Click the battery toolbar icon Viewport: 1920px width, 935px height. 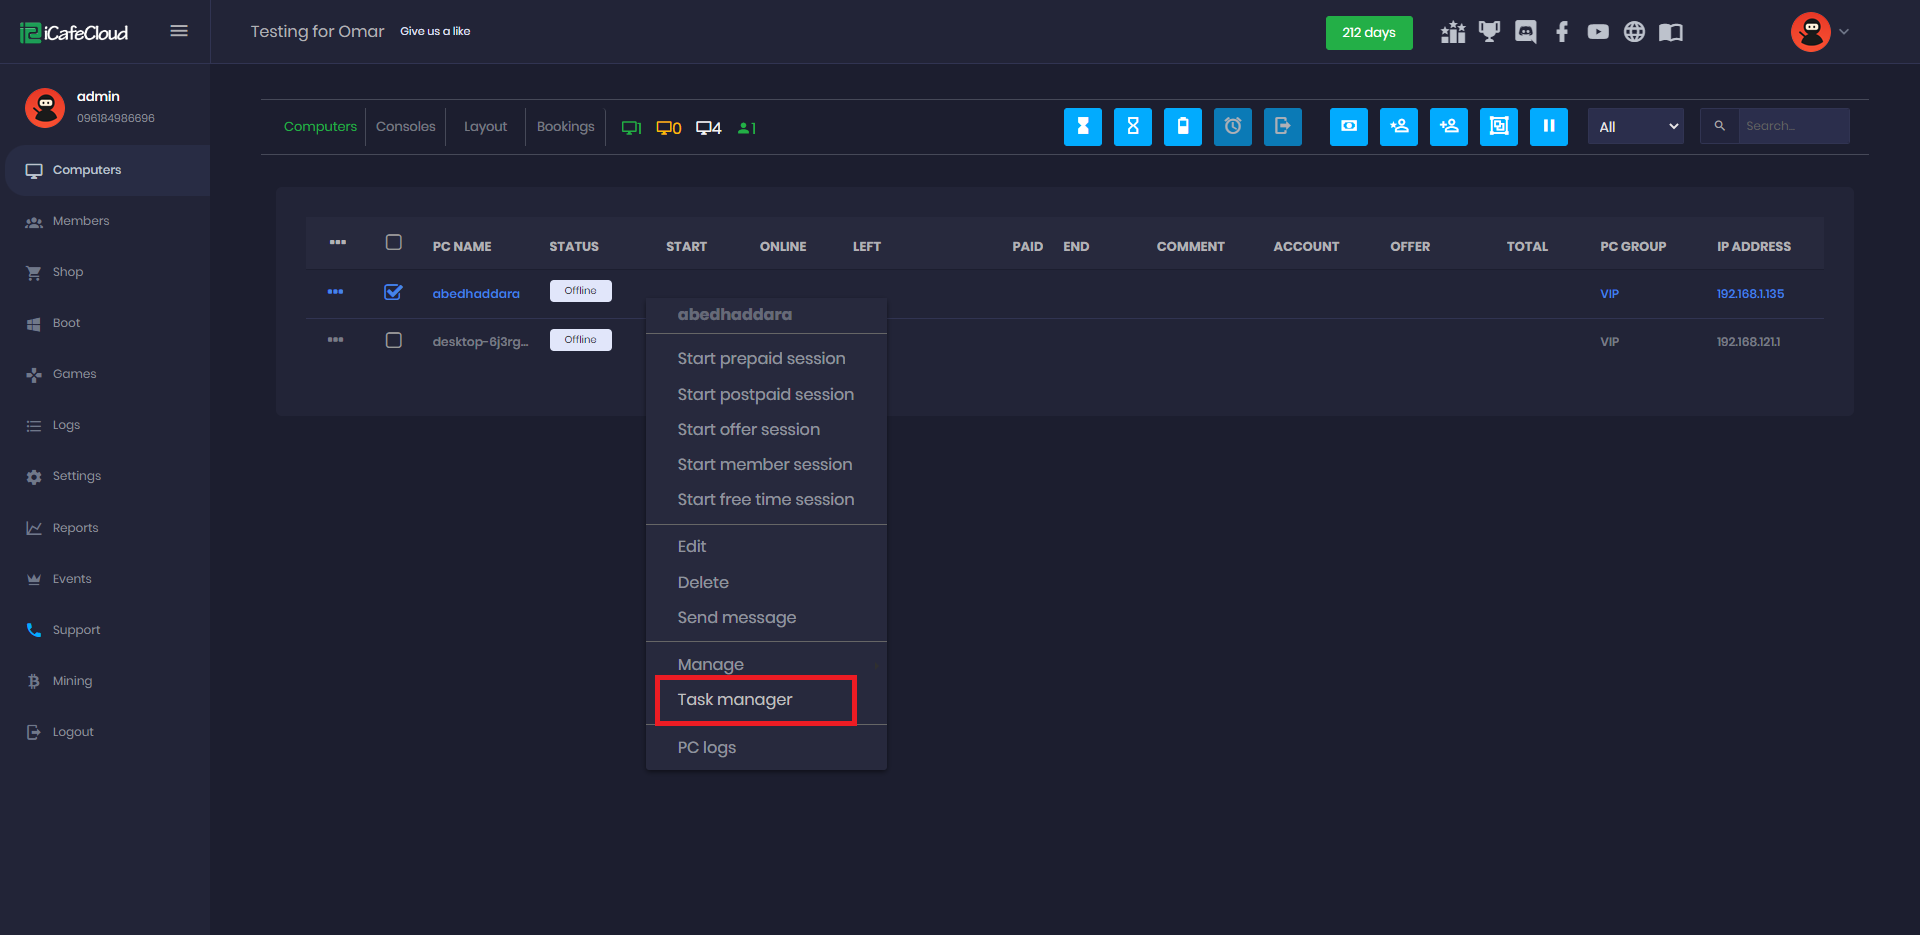click(1182, 127)
